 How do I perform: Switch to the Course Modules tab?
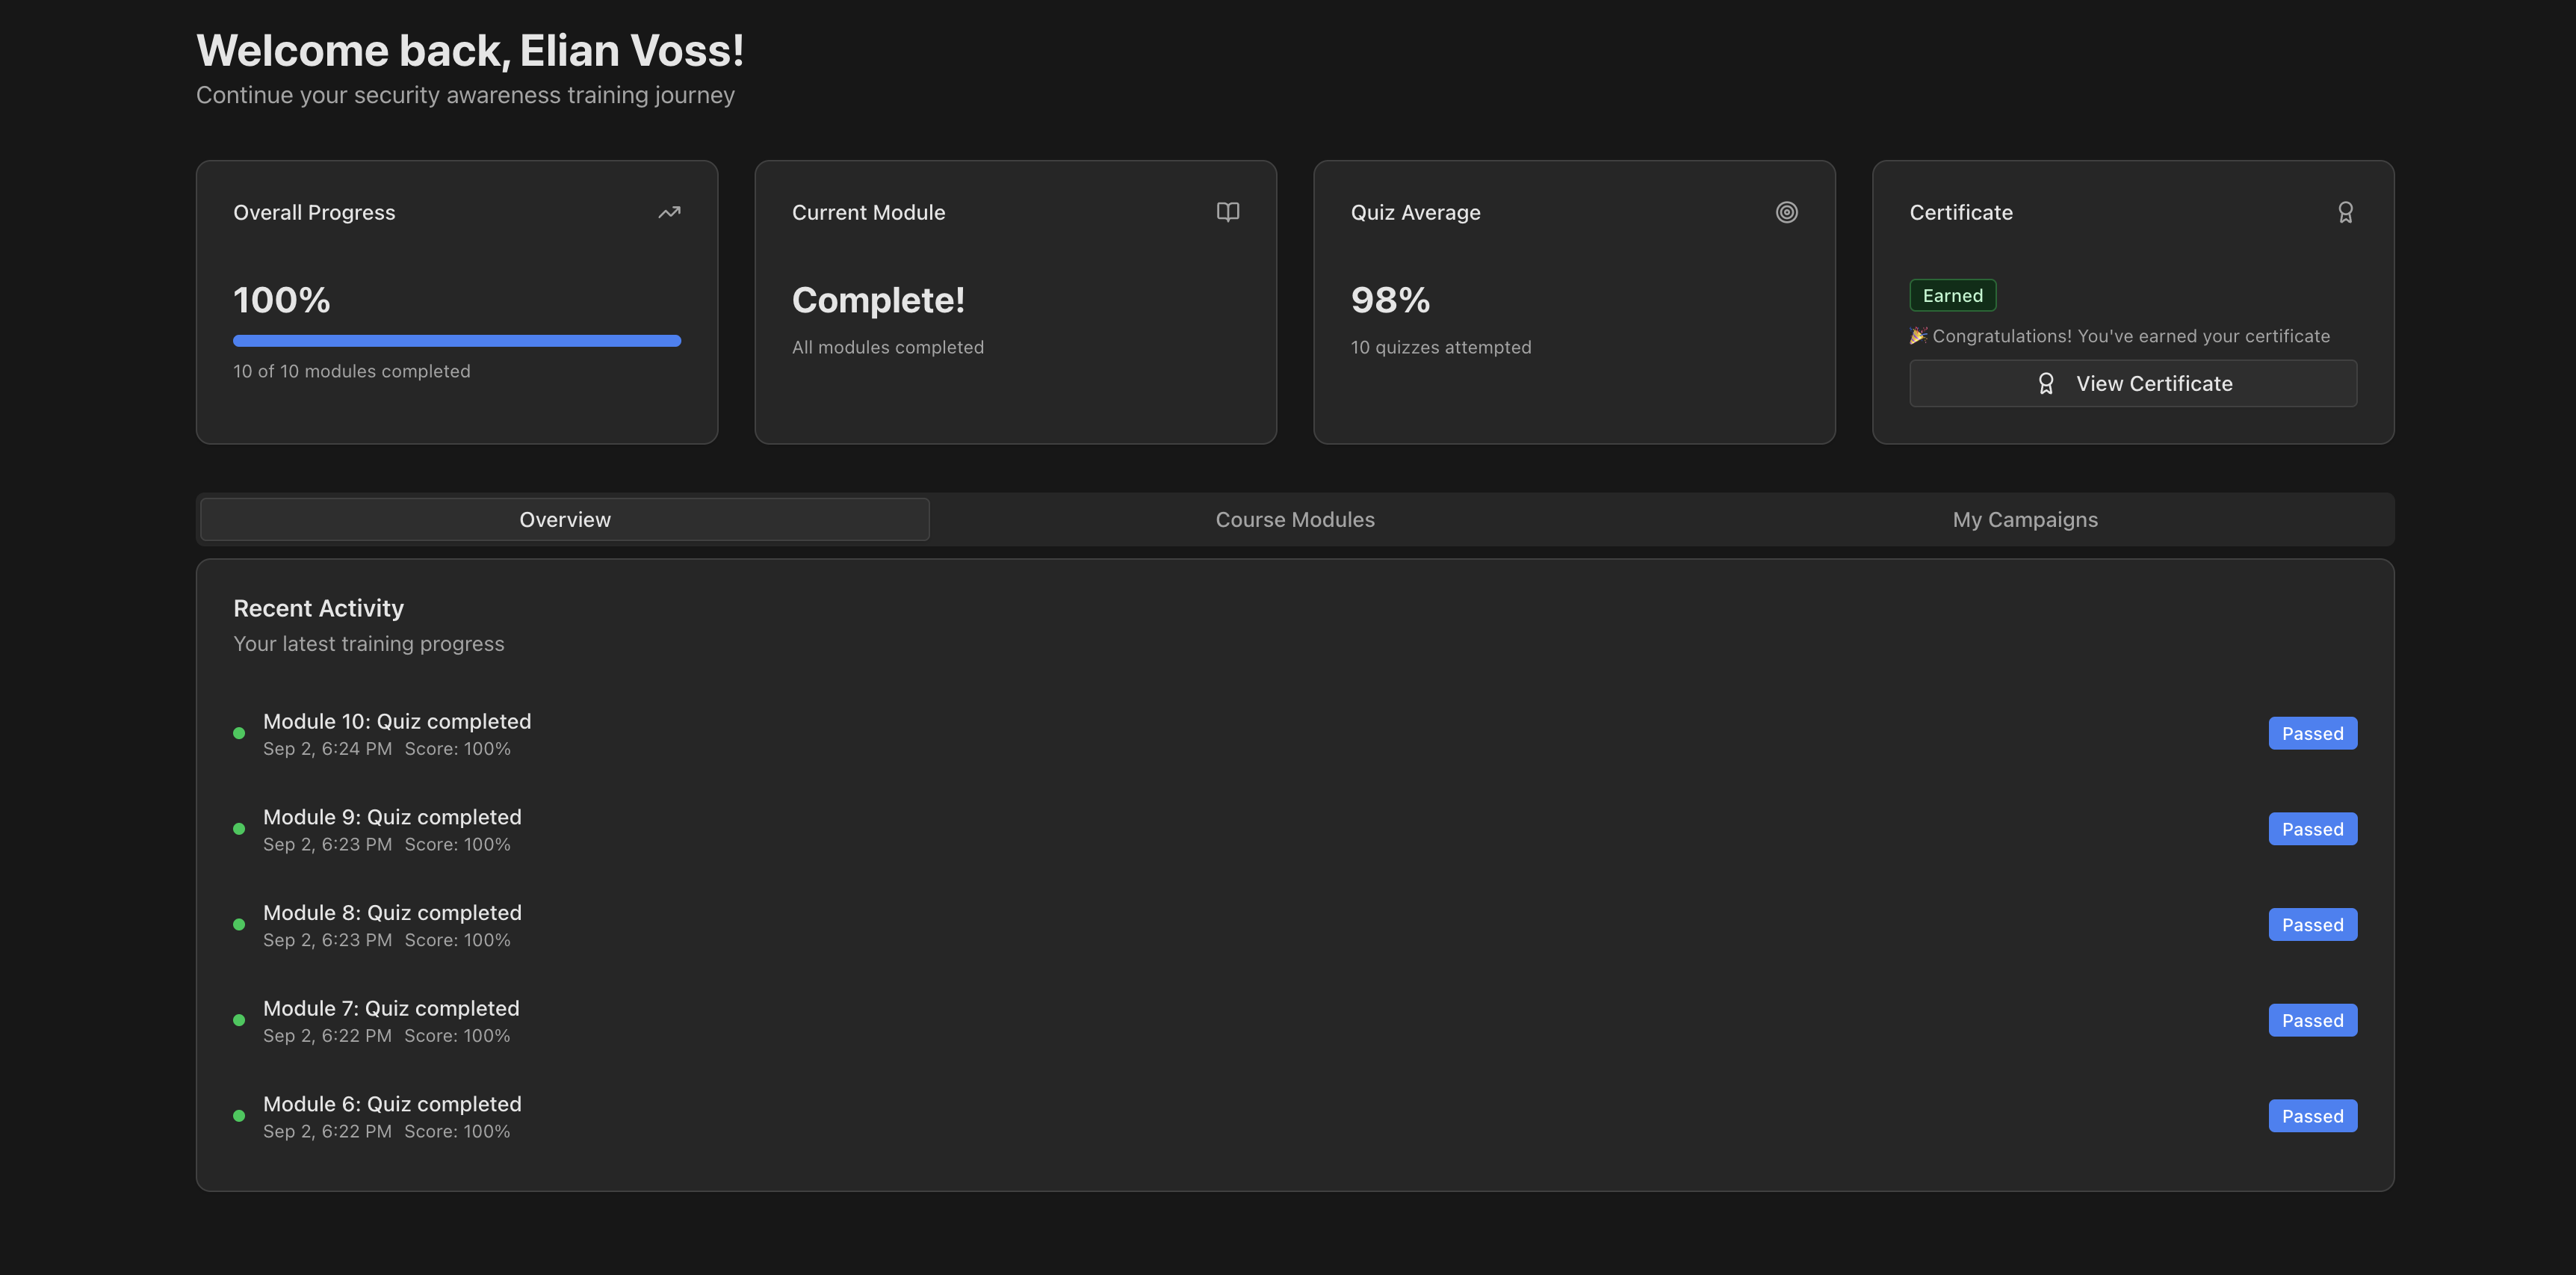coord(1294,520)
